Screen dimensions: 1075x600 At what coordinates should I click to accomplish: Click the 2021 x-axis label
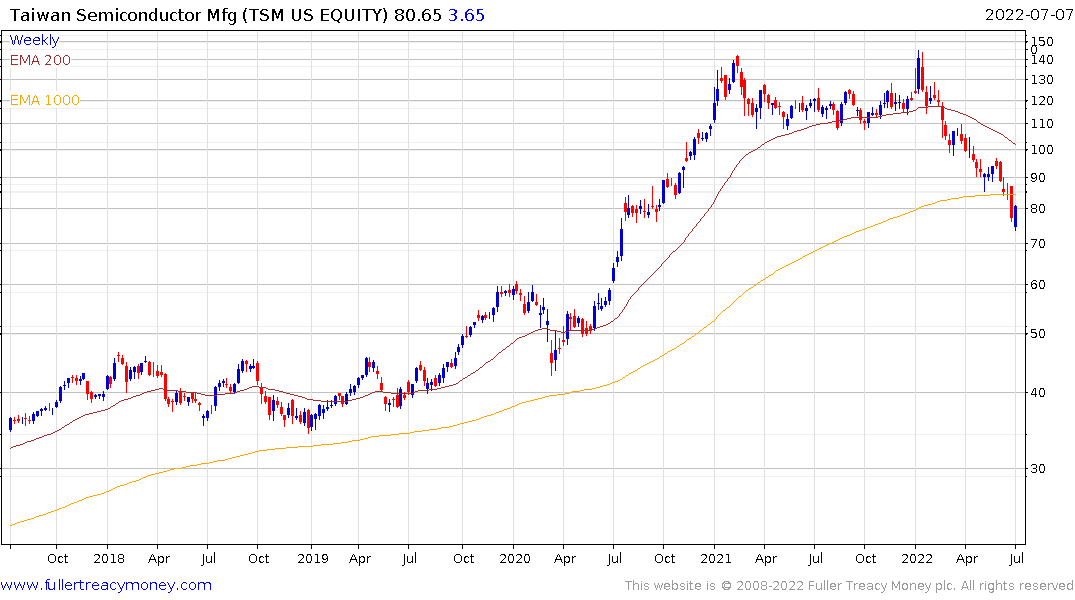click(716, 559)
